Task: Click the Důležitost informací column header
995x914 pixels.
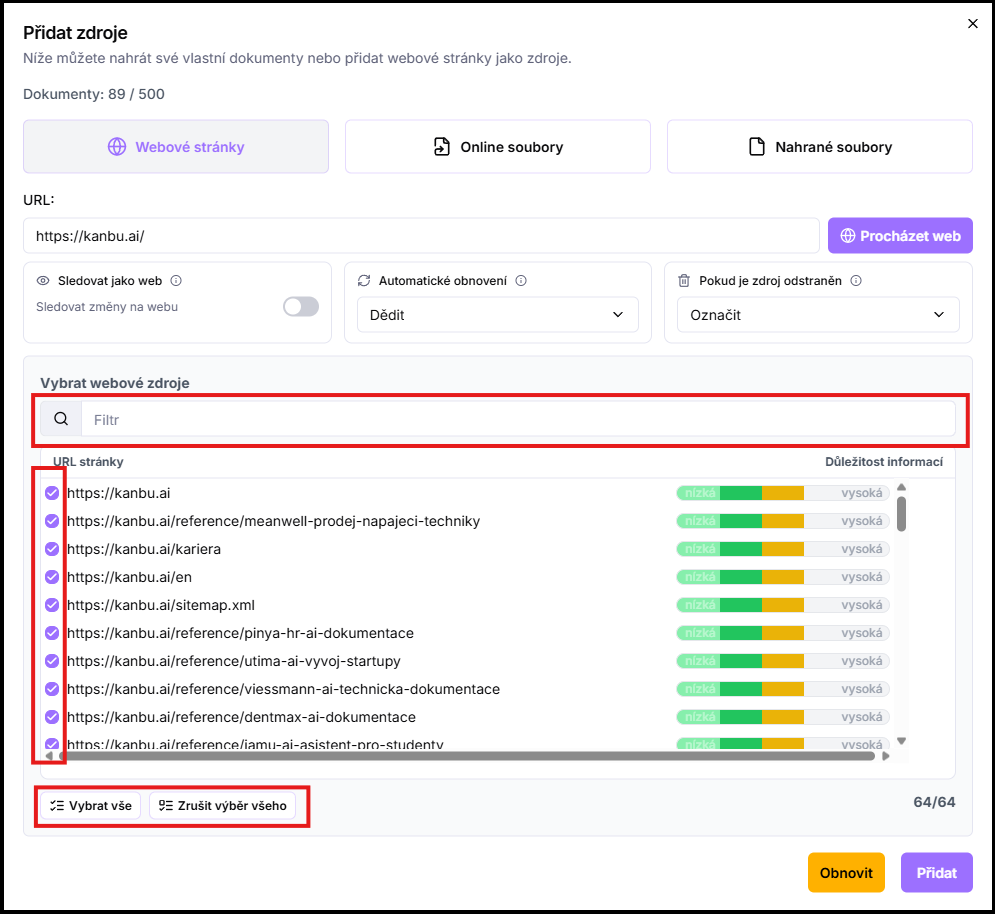Action: (884, 462)
